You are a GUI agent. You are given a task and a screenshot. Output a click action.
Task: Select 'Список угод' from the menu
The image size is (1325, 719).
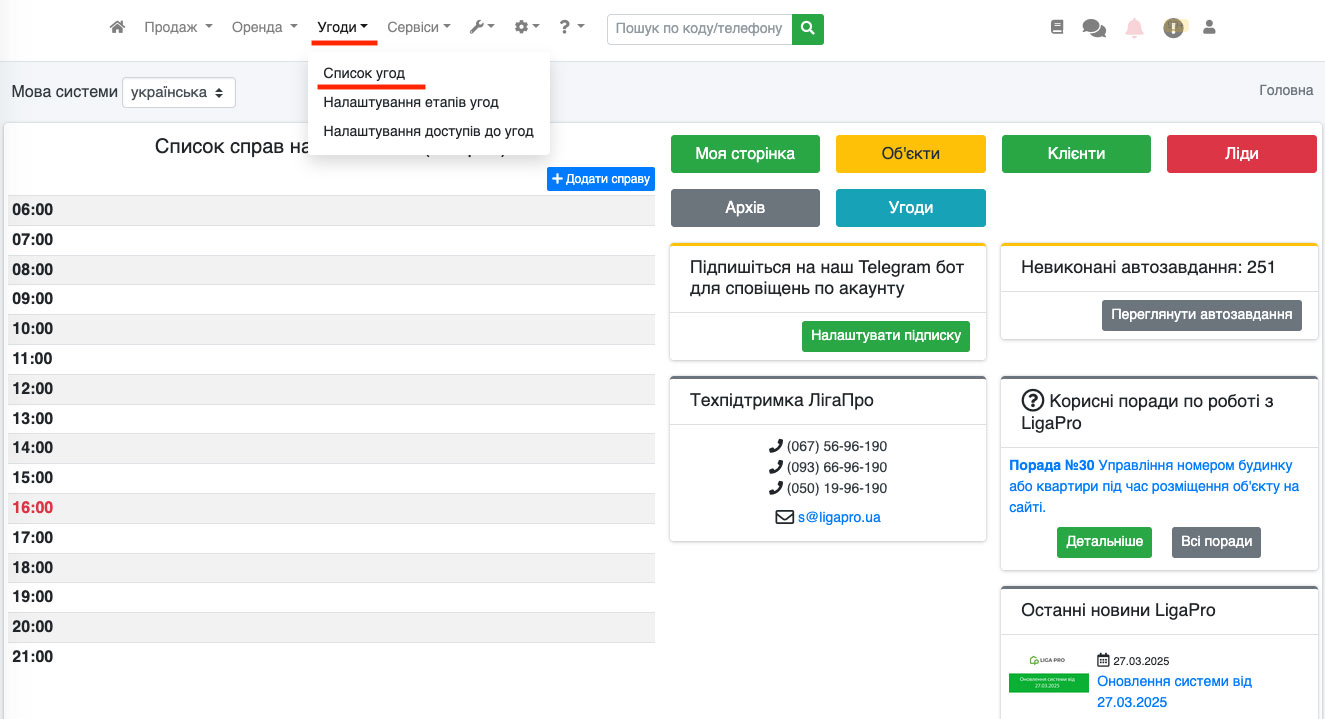(x=364, y=74)
